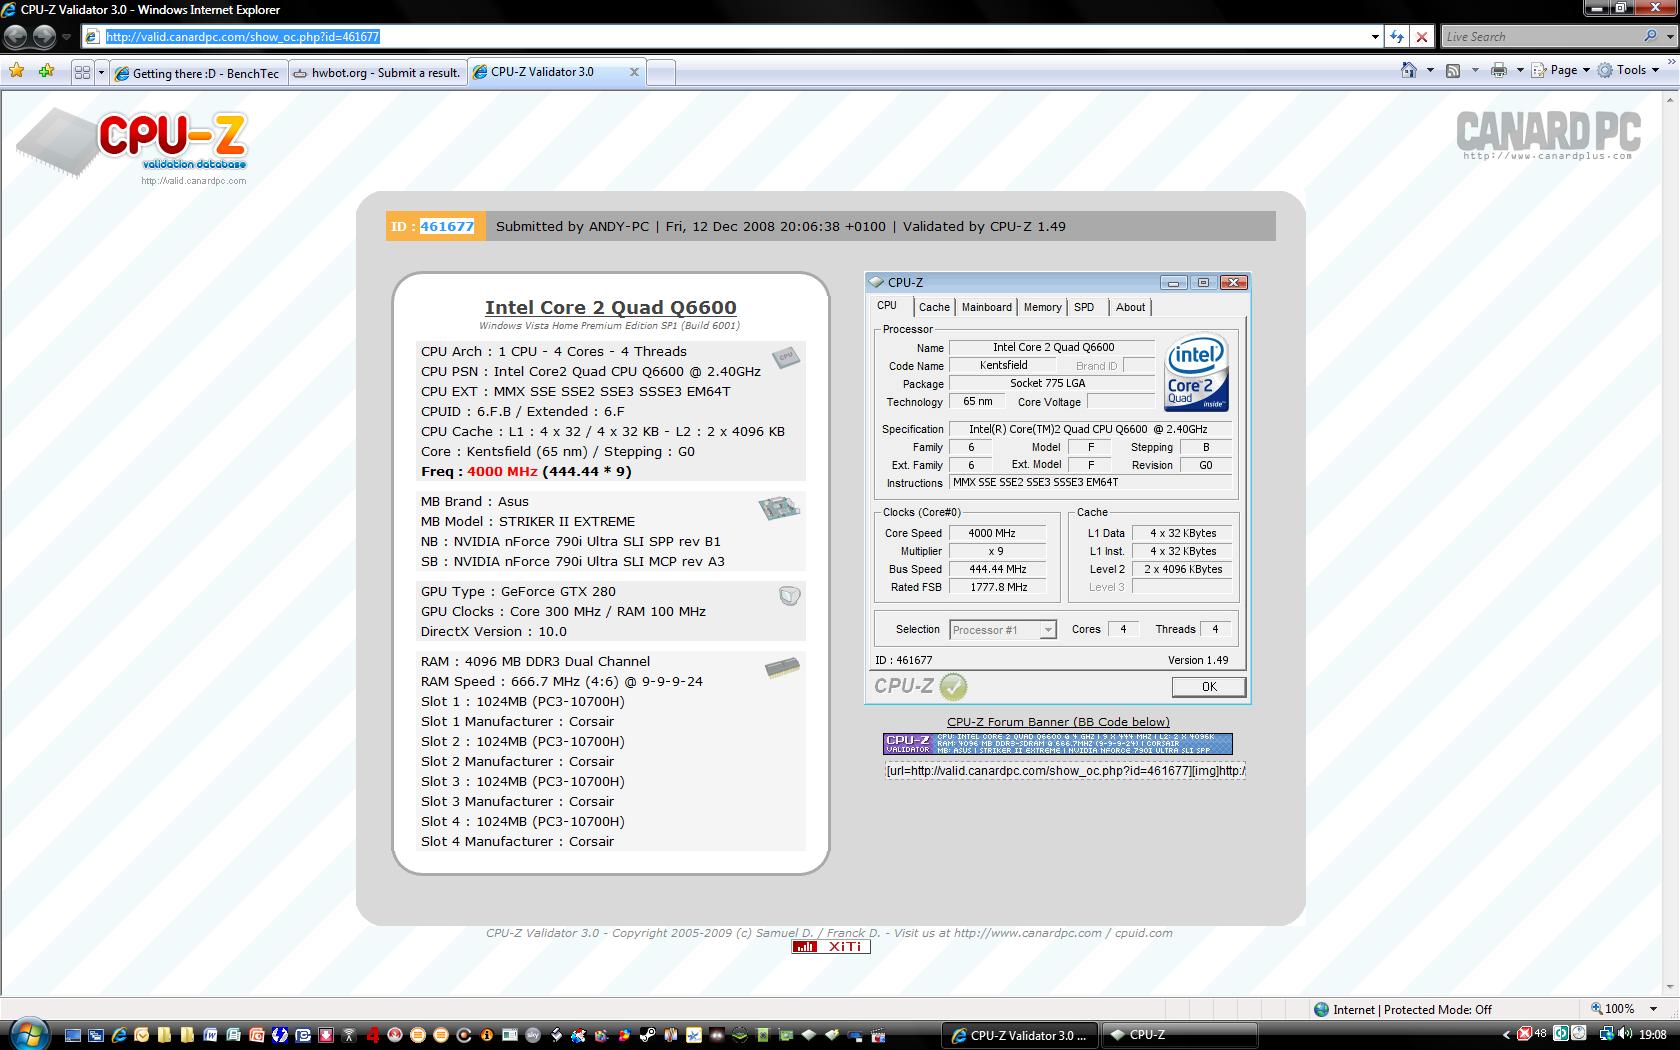Click the Cache tab in the CPU-Z image
Viewport: 1680px width, 1050px height.
pyautogui.click(x=934, y=307)
